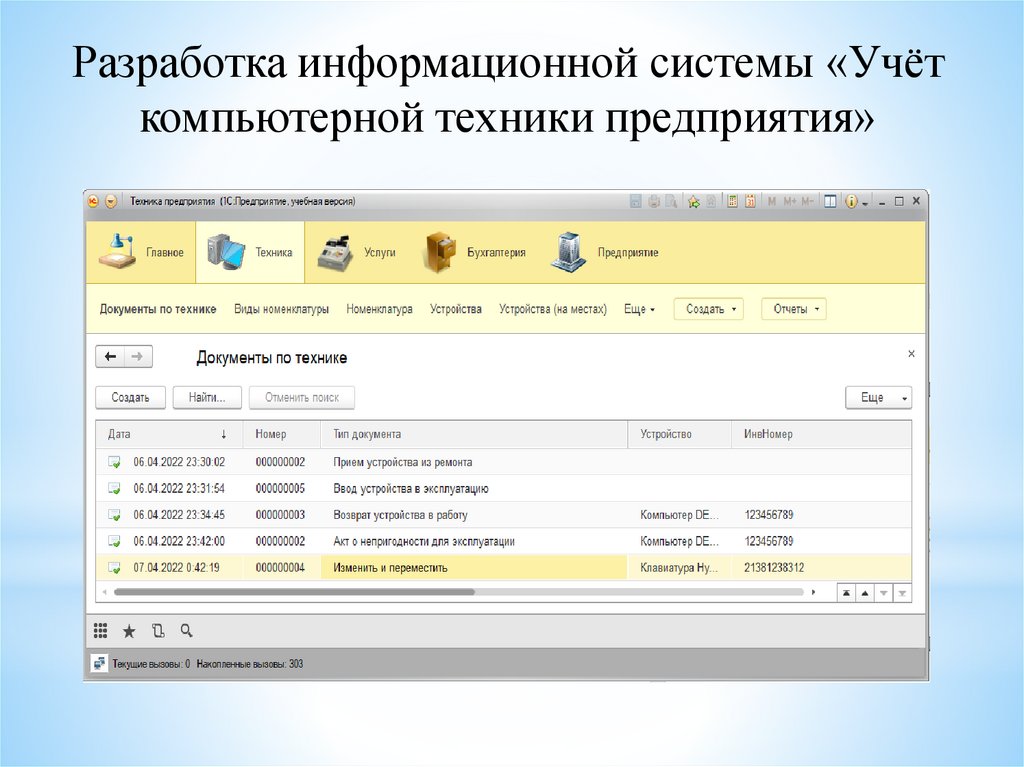The height and width of the screenshot is (767, 1024).
Task: Open the Номенклатура link
Action: click(379, 310)
